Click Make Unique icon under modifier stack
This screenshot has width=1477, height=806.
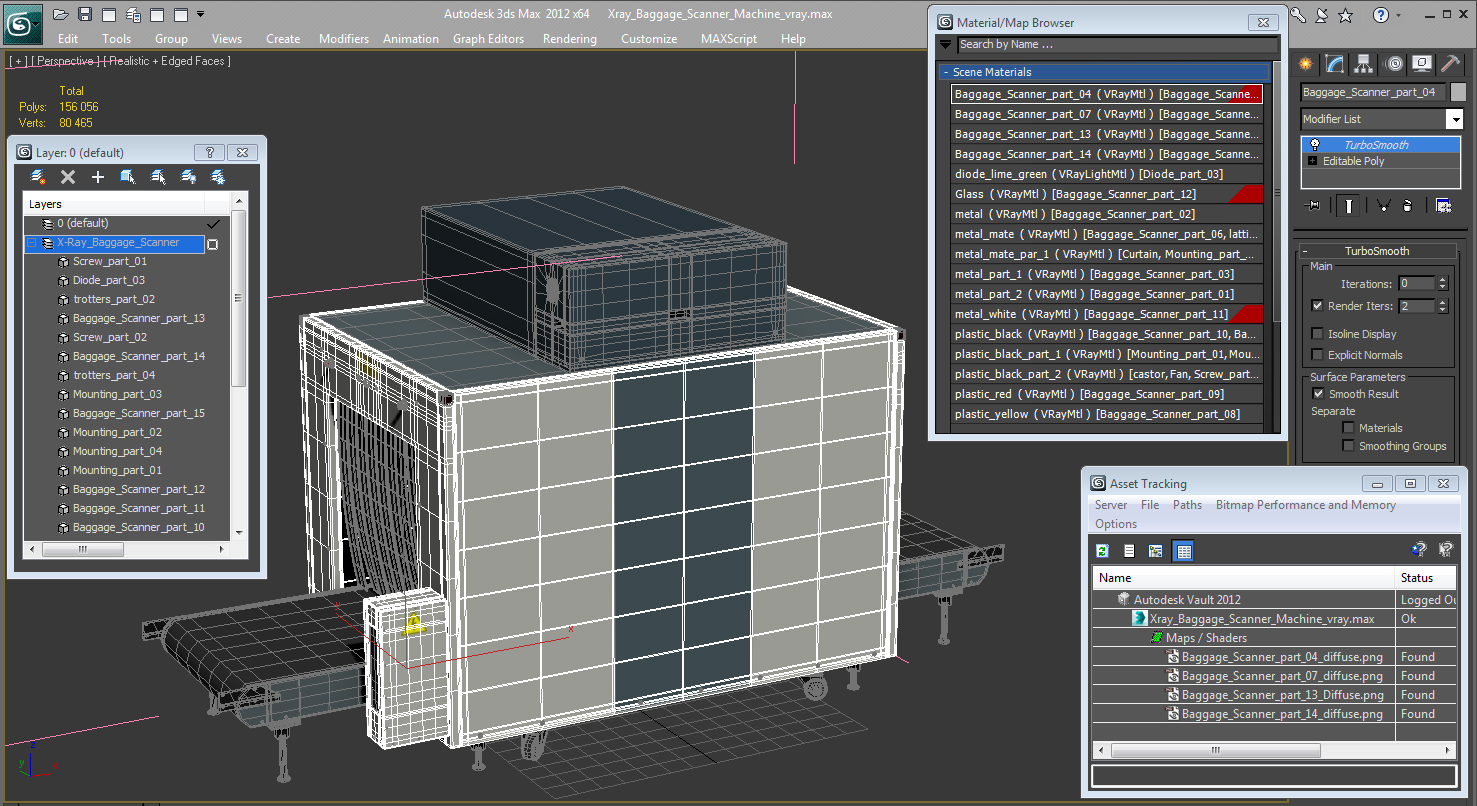click(1383, 205)
